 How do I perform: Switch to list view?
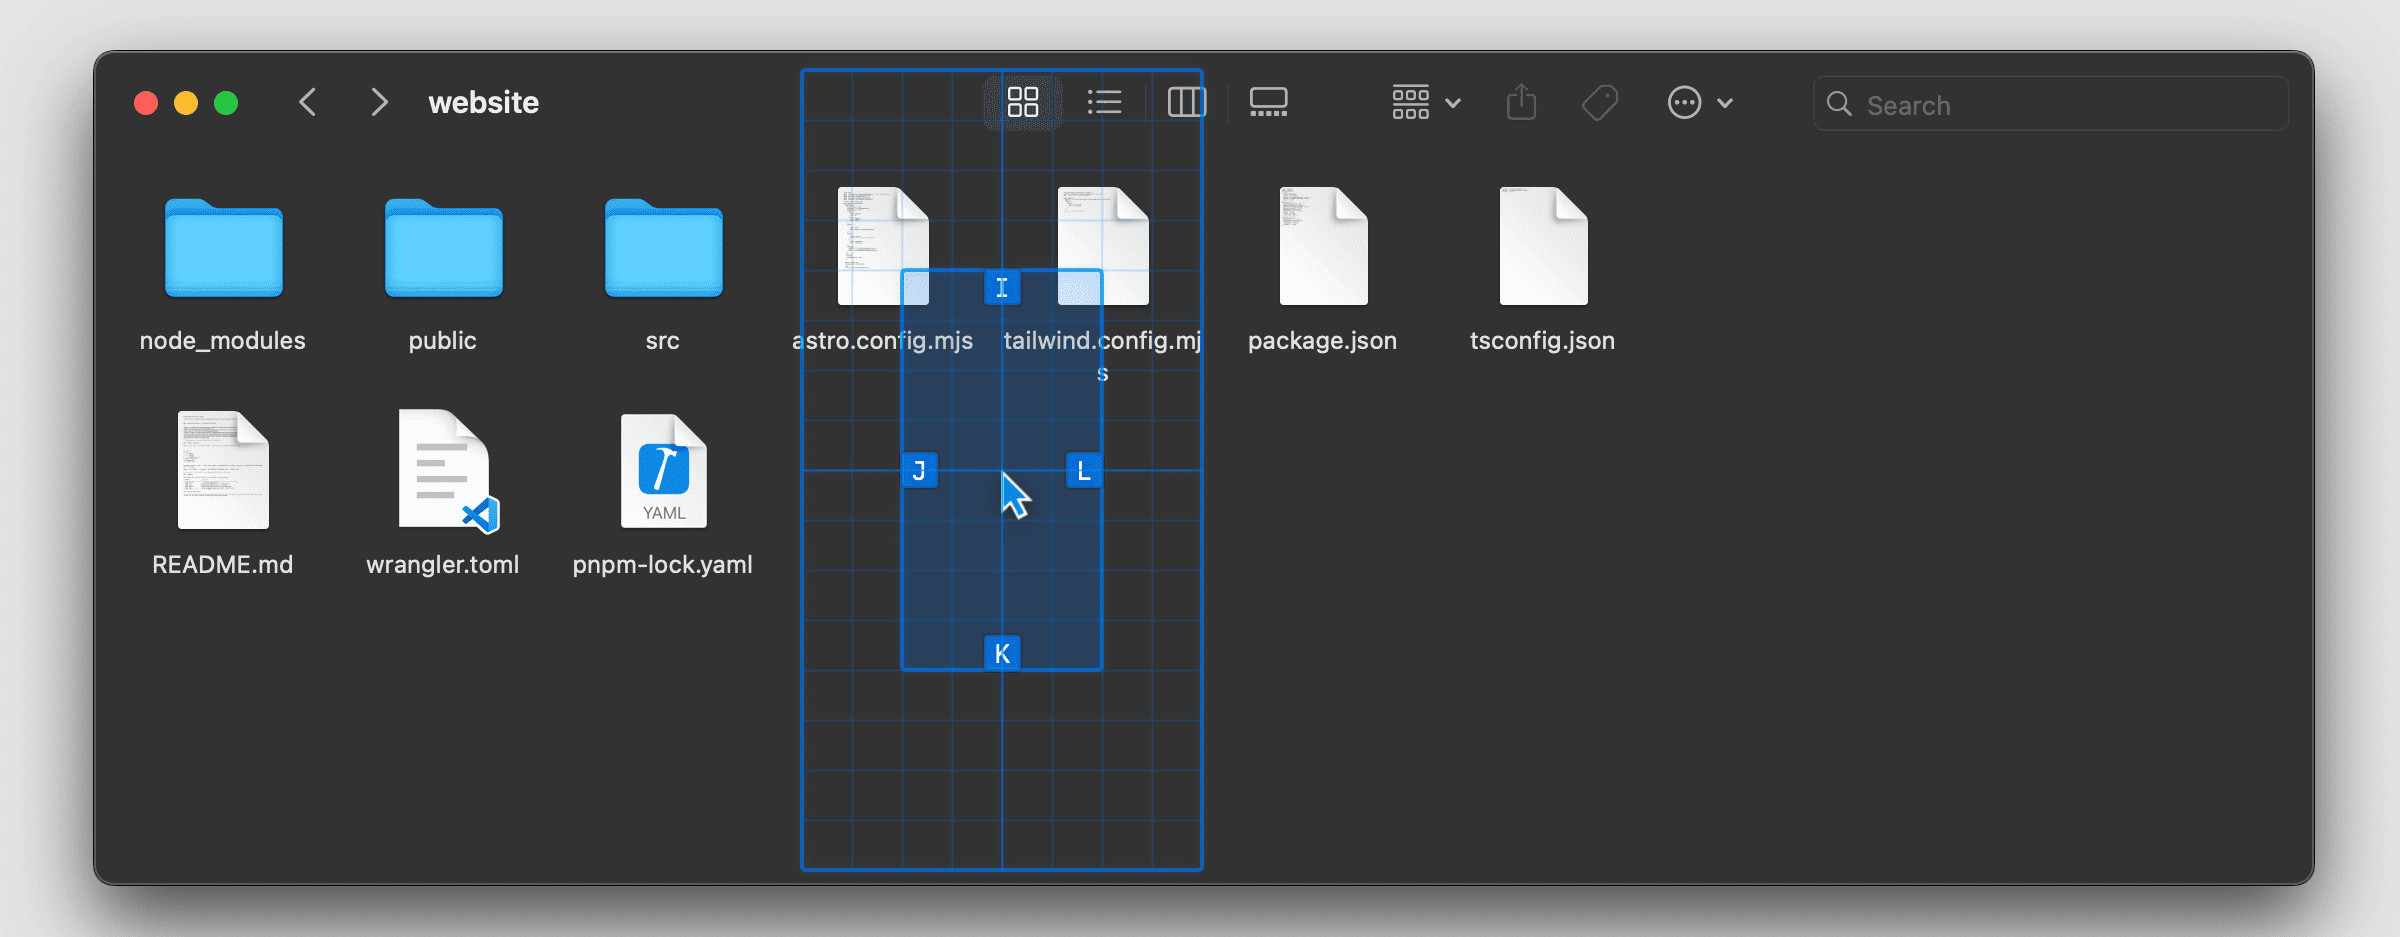pyautogui.click(x=1104, y=102)
